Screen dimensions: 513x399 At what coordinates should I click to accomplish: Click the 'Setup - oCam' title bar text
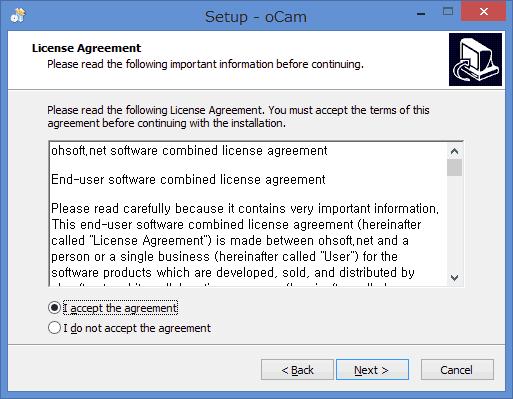[x=256, y=17]
